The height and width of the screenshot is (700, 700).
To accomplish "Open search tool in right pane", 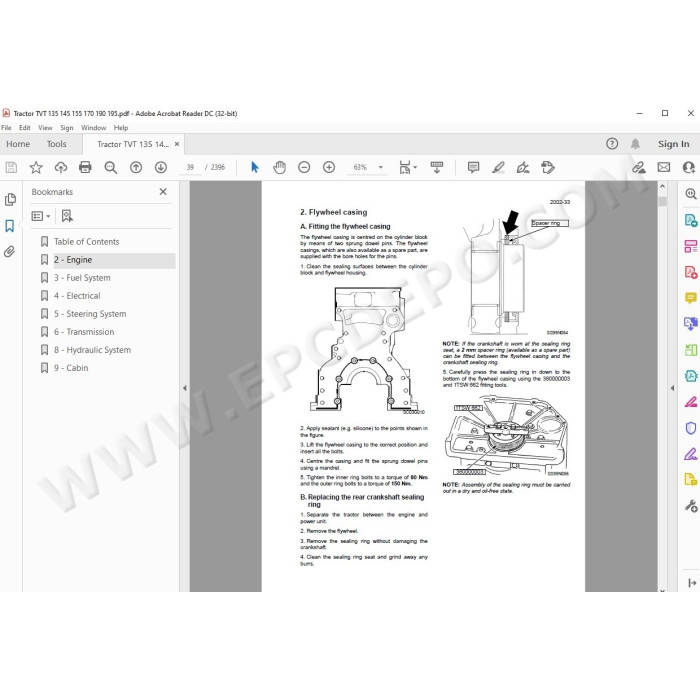I will pyautogui.click(x=691, y=194).
